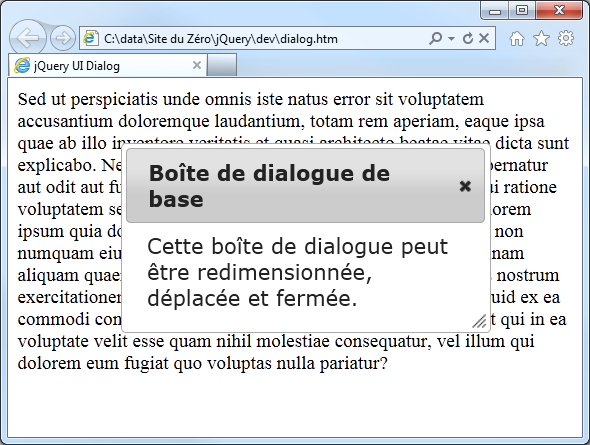590x445 pixels.
Task: Close the jQuery UI Dialog tab
Action: tap(196, 65)
